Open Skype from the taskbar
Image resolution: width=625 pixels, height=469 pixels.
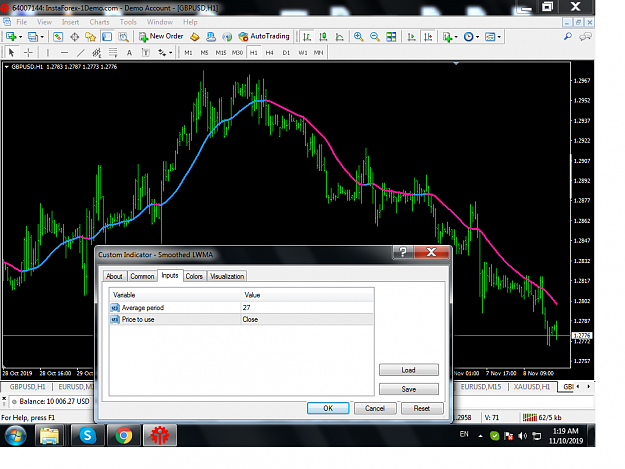[87, 436]
